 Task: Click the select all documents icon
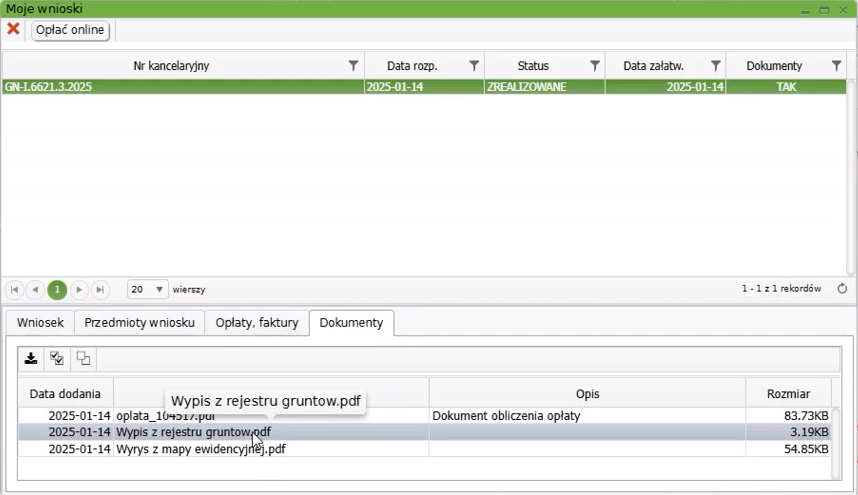[x=57, y=359]
